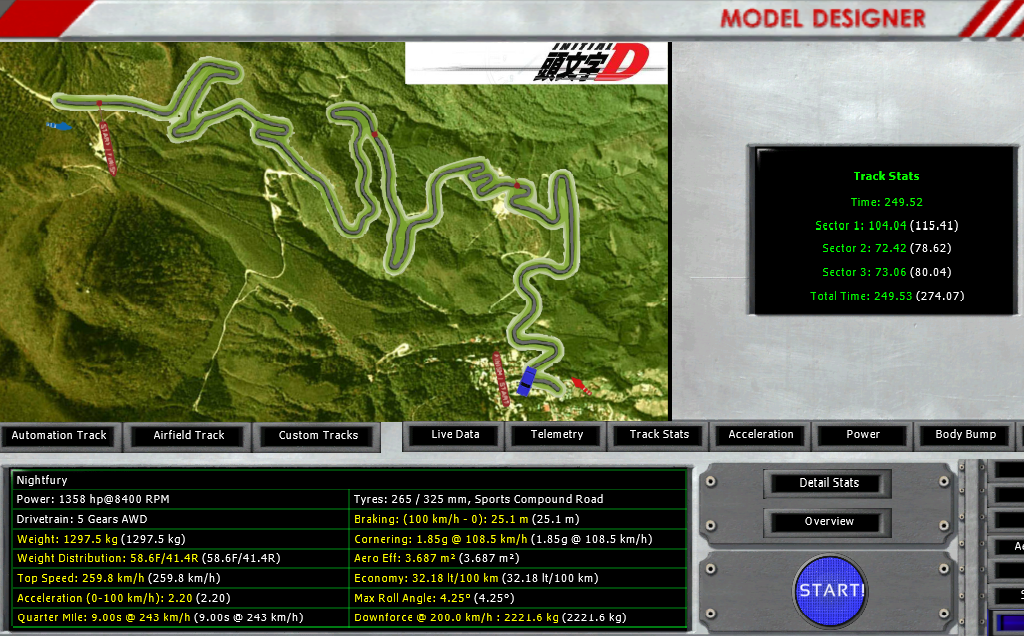Show the Telemetry view
Screen dimensions: 1024x636
(x=556, y=434)
